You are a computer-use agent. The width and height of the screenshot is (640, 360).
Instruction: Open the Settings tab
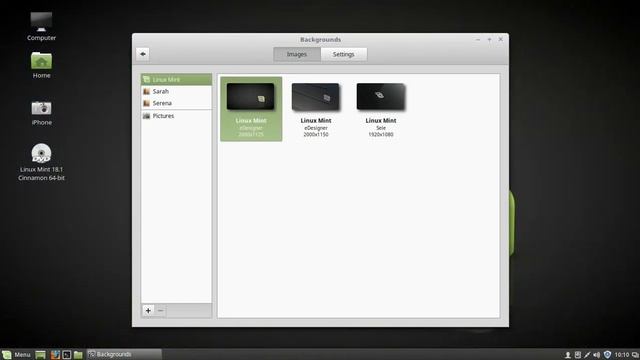coord(344,54)
